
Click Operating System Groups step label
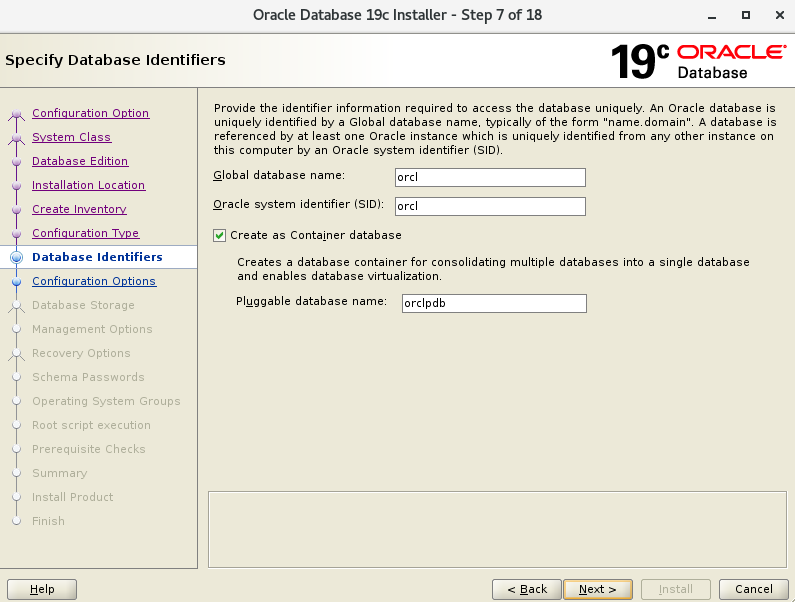[x=106, y=401]
